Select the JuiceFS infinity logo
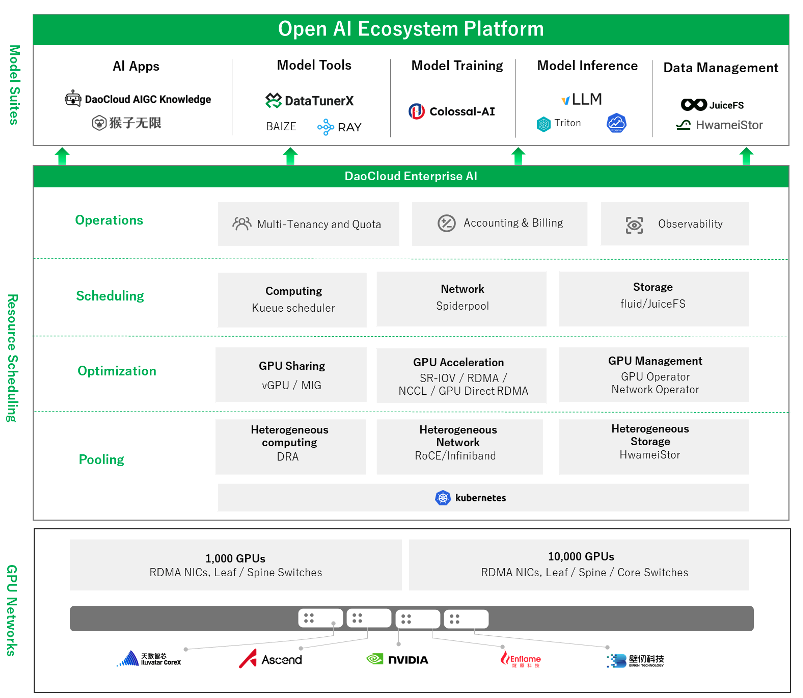Image resolution: width=803 pixels, height=698 pixels. point(693,105)
